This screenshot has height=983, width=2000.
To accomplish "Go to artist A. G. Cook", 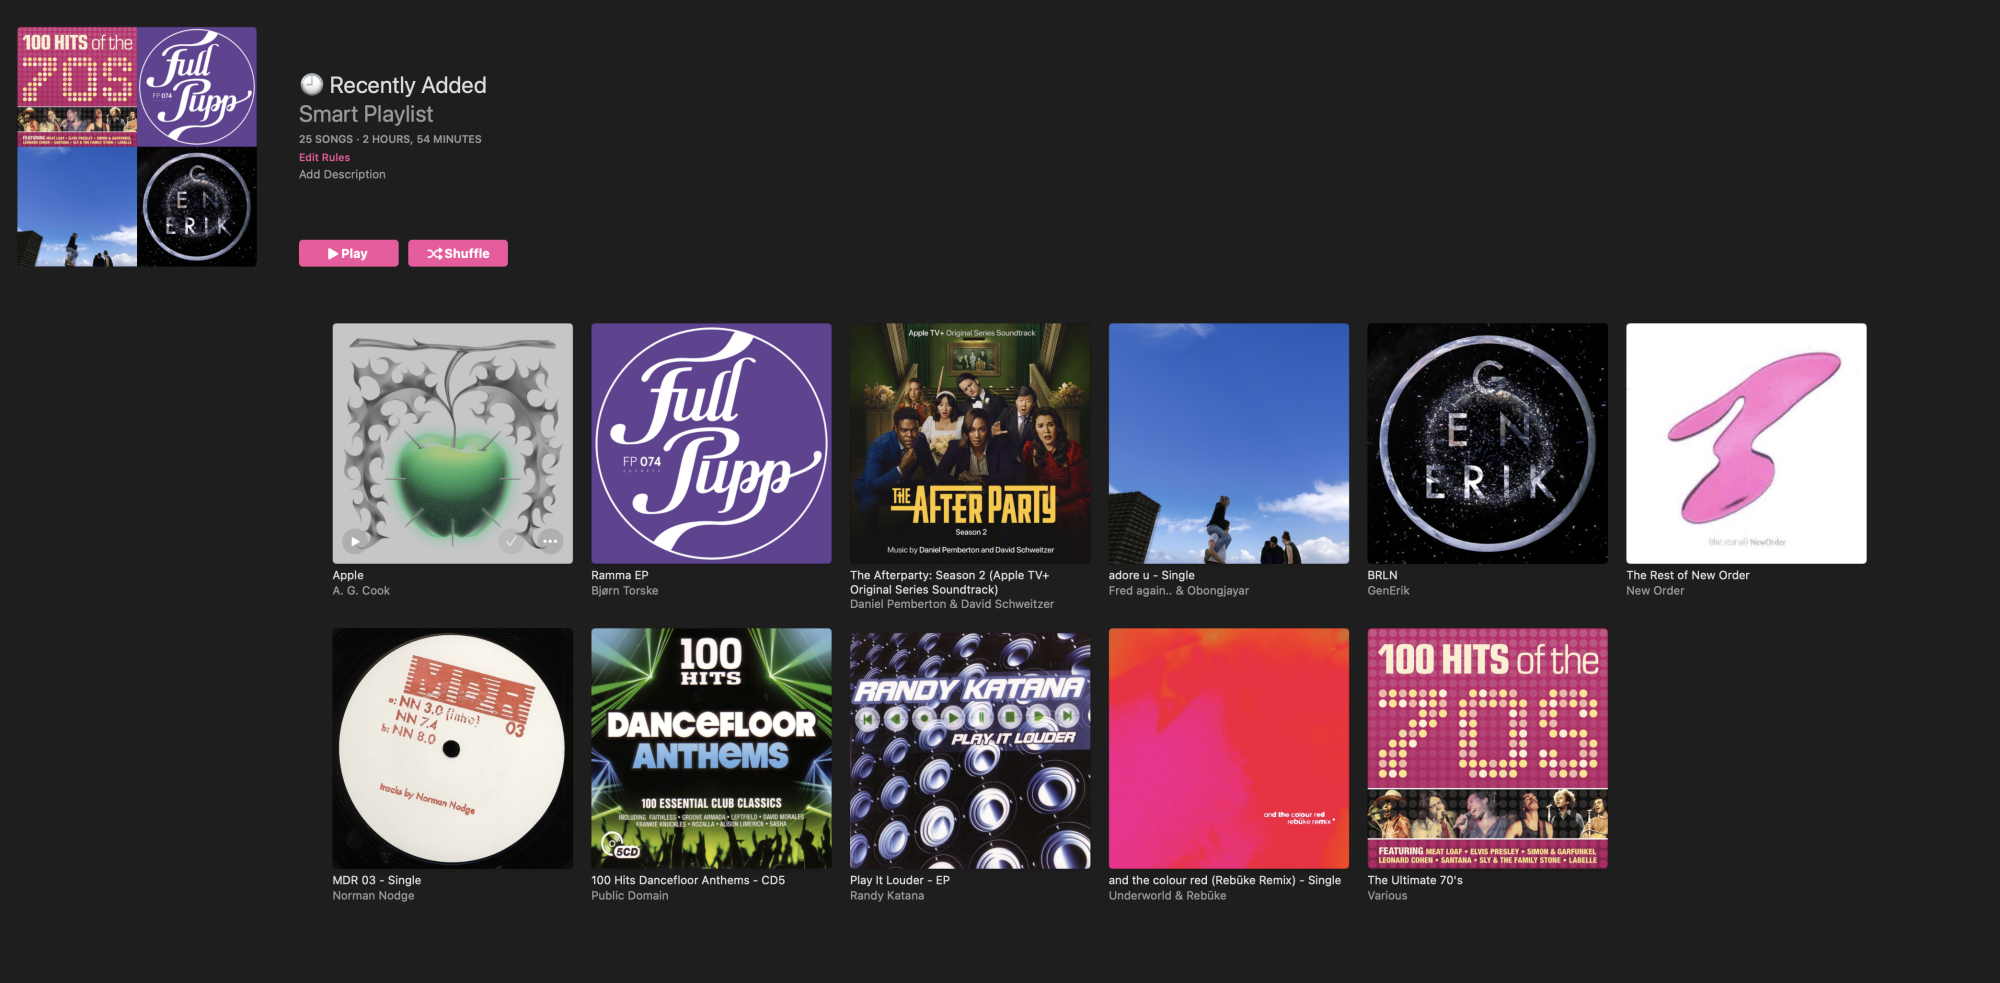I will coord(361,591).
